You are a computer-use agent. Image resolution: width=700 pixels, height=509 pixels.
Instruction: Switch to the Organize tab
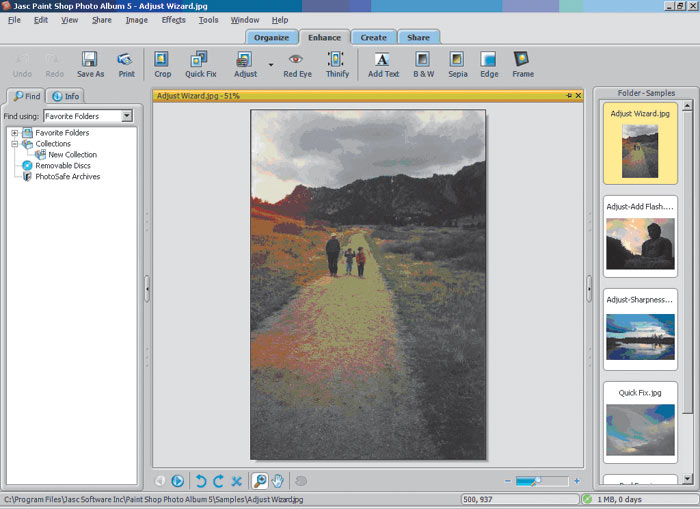[x=271, y=38]
